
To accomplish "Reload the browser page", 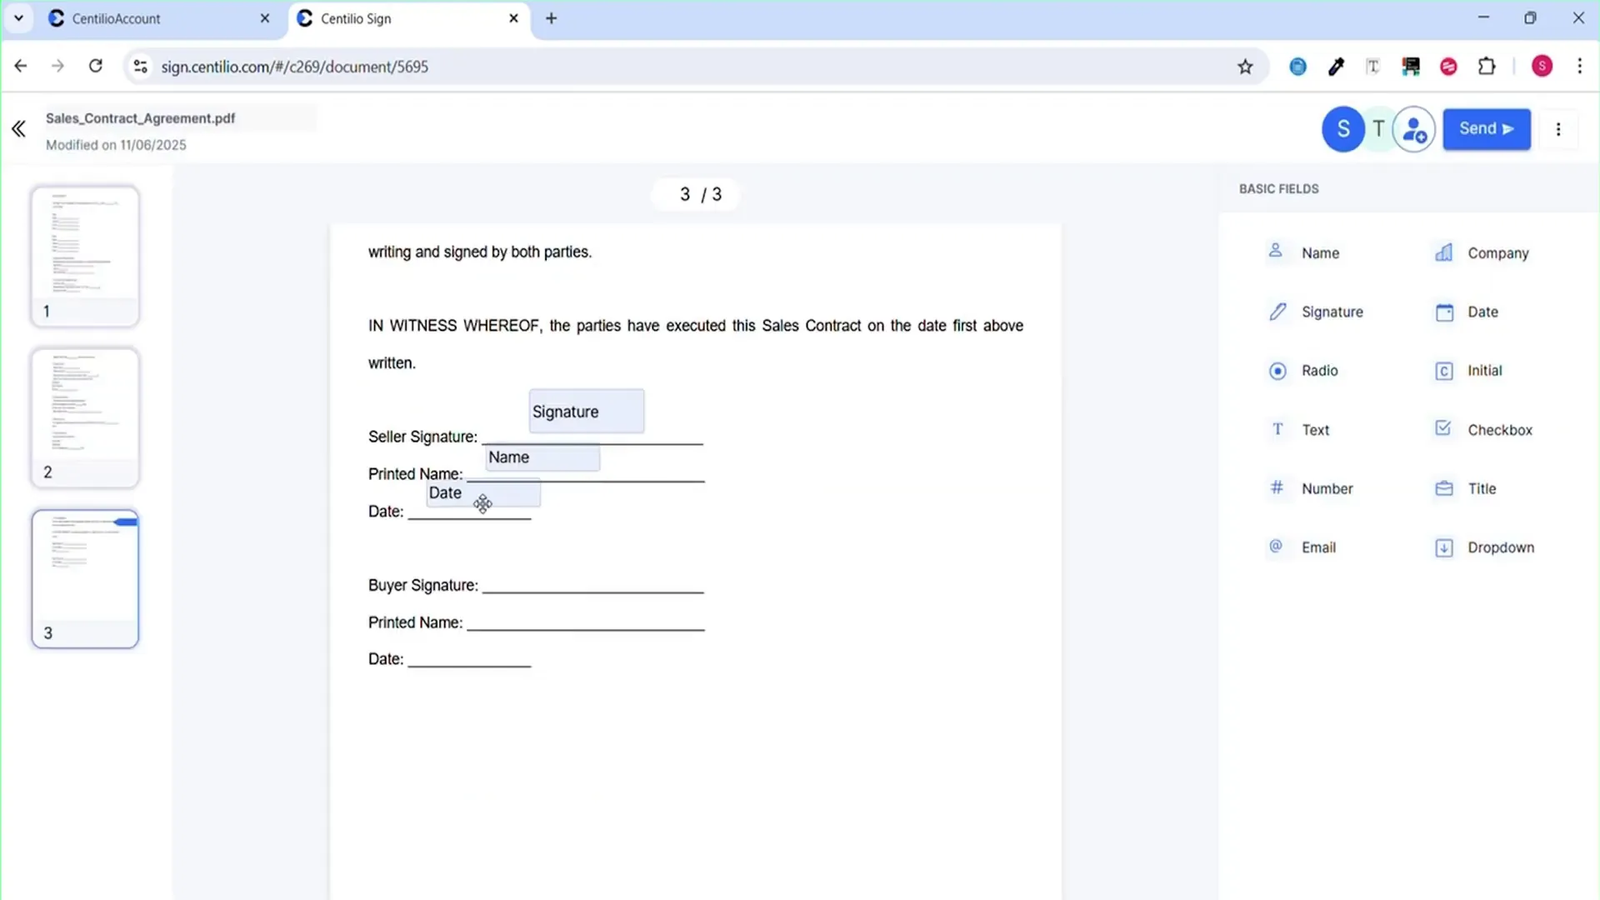I will [95, 66].
